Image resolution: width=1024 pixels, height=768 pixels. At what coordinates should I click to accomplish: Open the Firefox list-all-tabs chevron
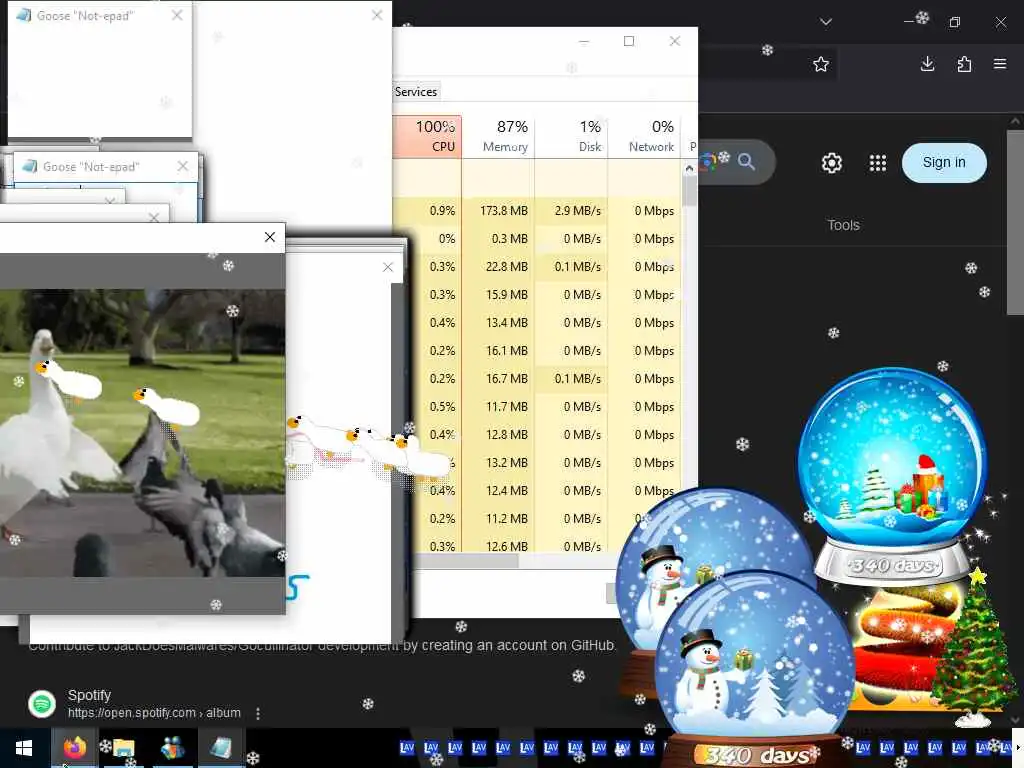click(x=826, y=22)
